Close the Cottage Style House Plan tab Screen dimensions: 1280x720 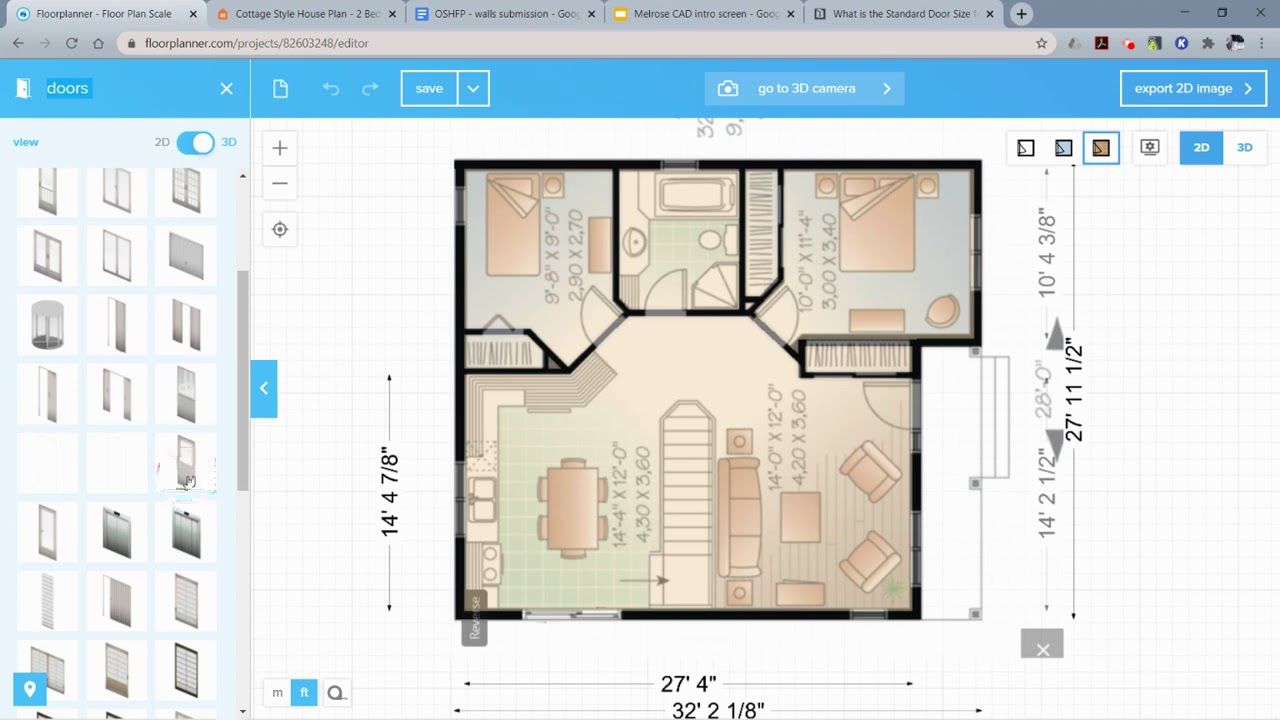(x=392, y=14)
